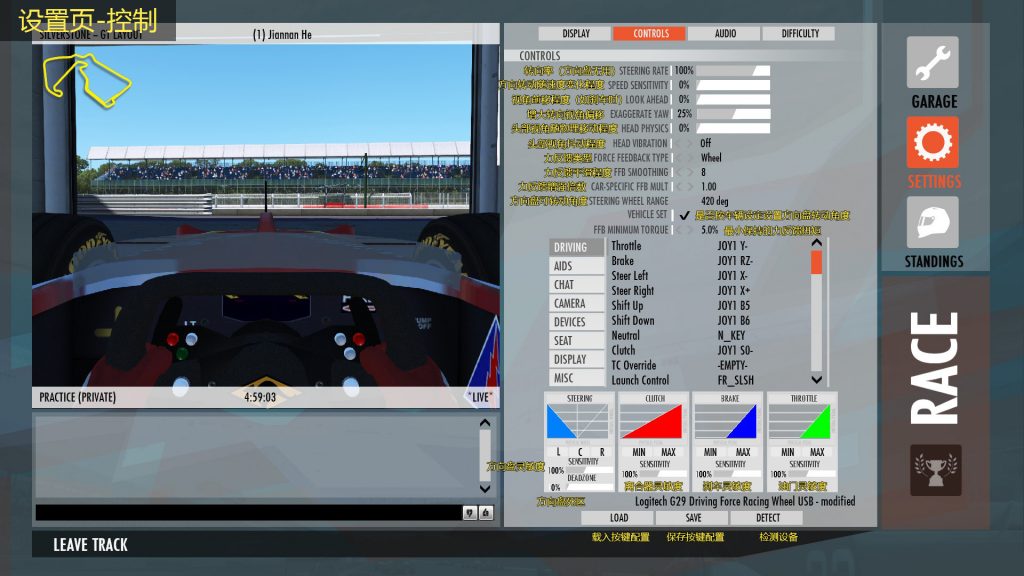The width and height of the screenshot is (1024, 576).
Task: Click LEAVE TRACK
Action: click(90, 545)
